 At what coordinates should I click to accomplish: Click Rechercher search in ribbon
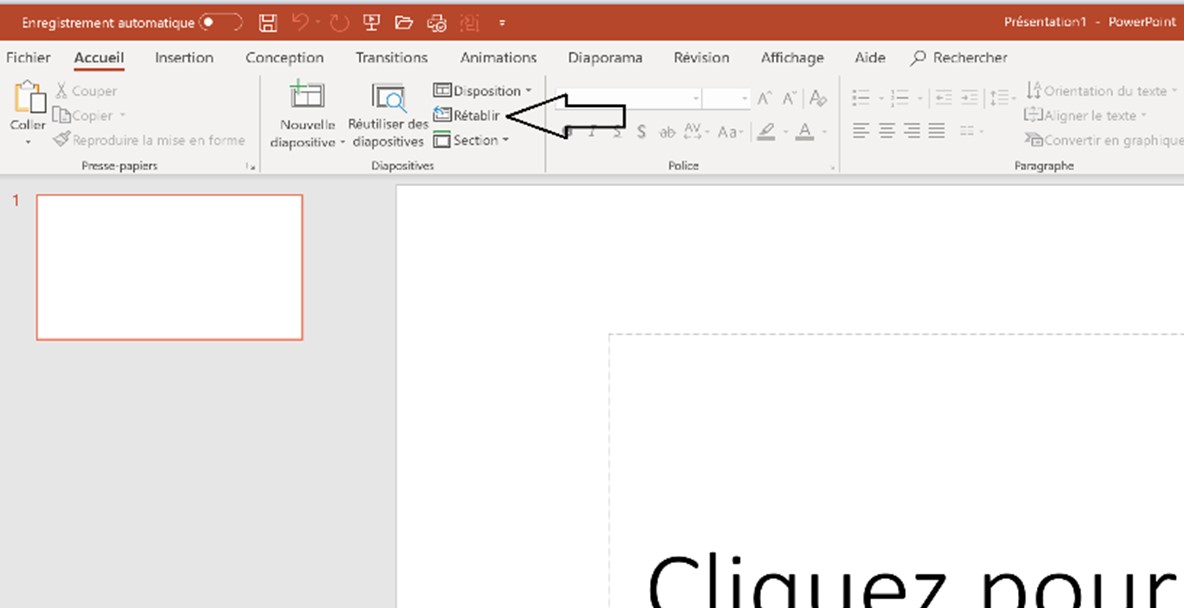(x=959, y=58)
